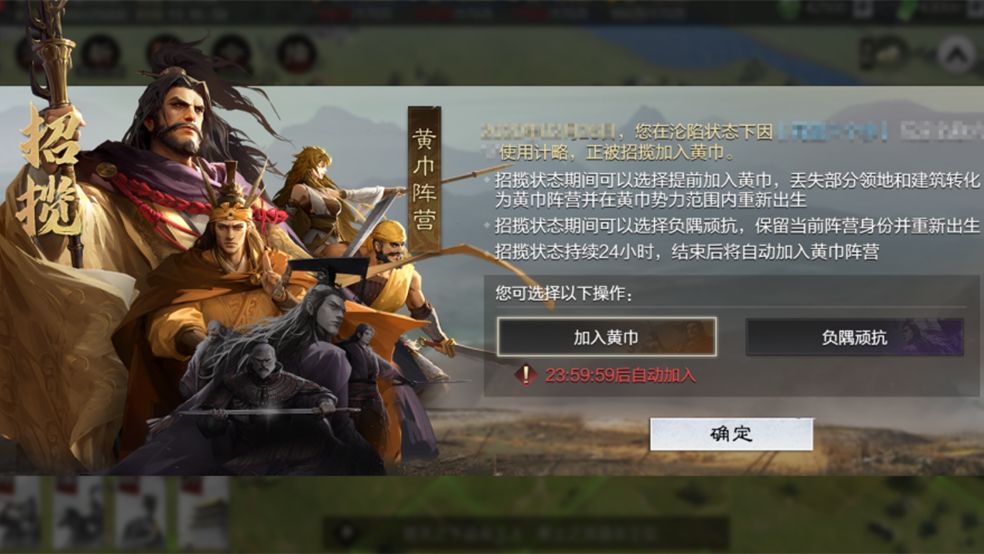Open the fourth troop card at bottom-left
This screenshot has height=554, width=984.
point(205,514)
